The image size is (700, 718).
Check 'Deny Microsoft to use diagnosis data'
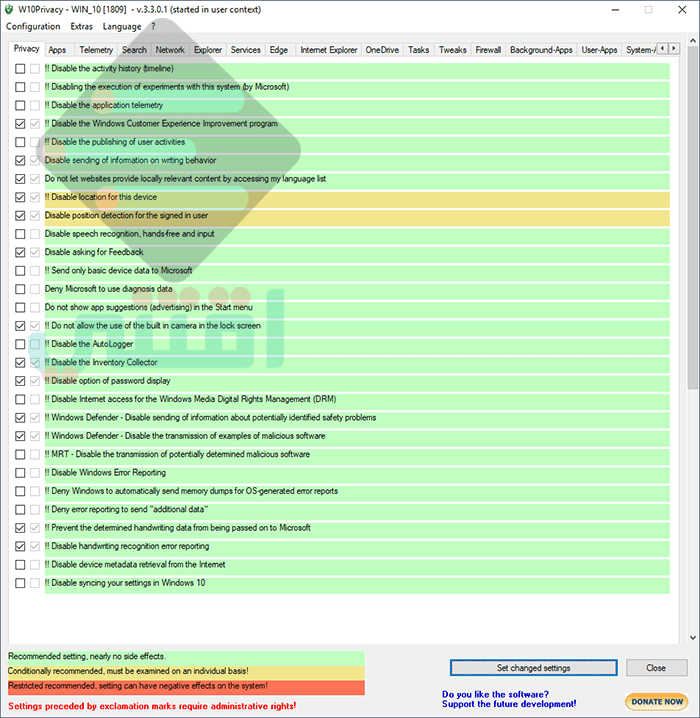coord(20,289)
